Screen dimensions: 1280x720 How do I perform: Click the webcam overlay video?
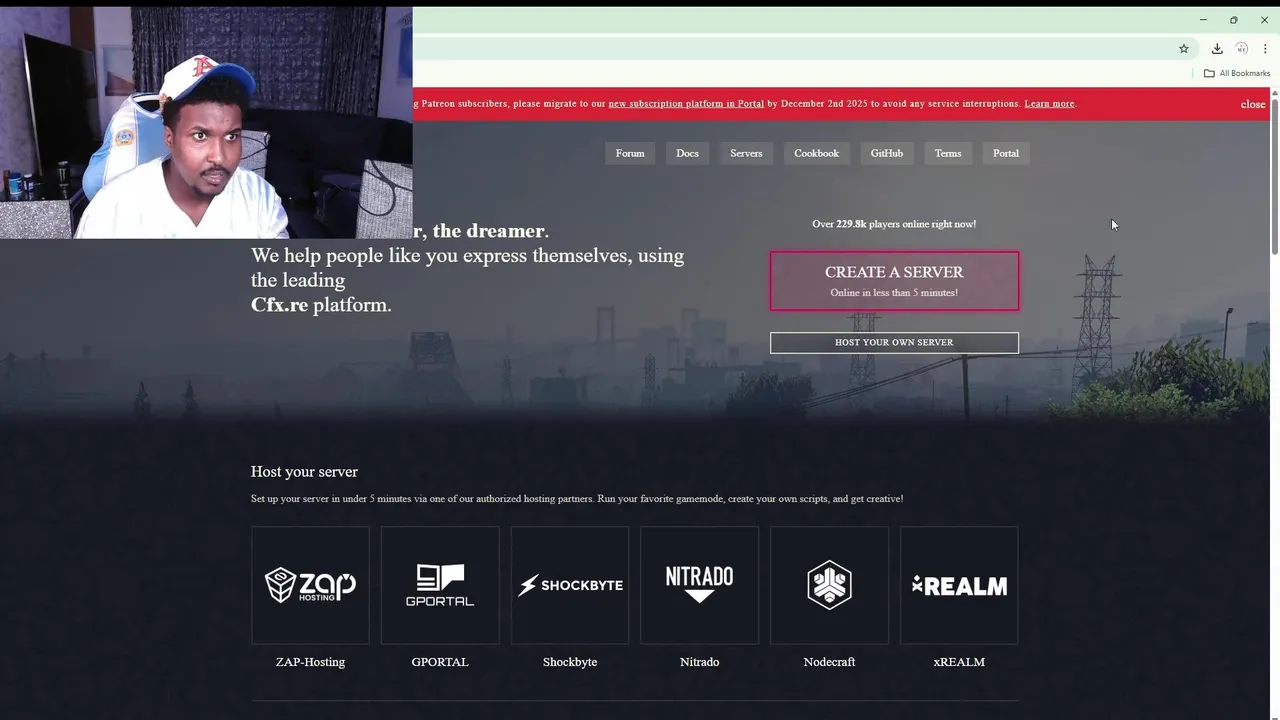tap(206, 123)
